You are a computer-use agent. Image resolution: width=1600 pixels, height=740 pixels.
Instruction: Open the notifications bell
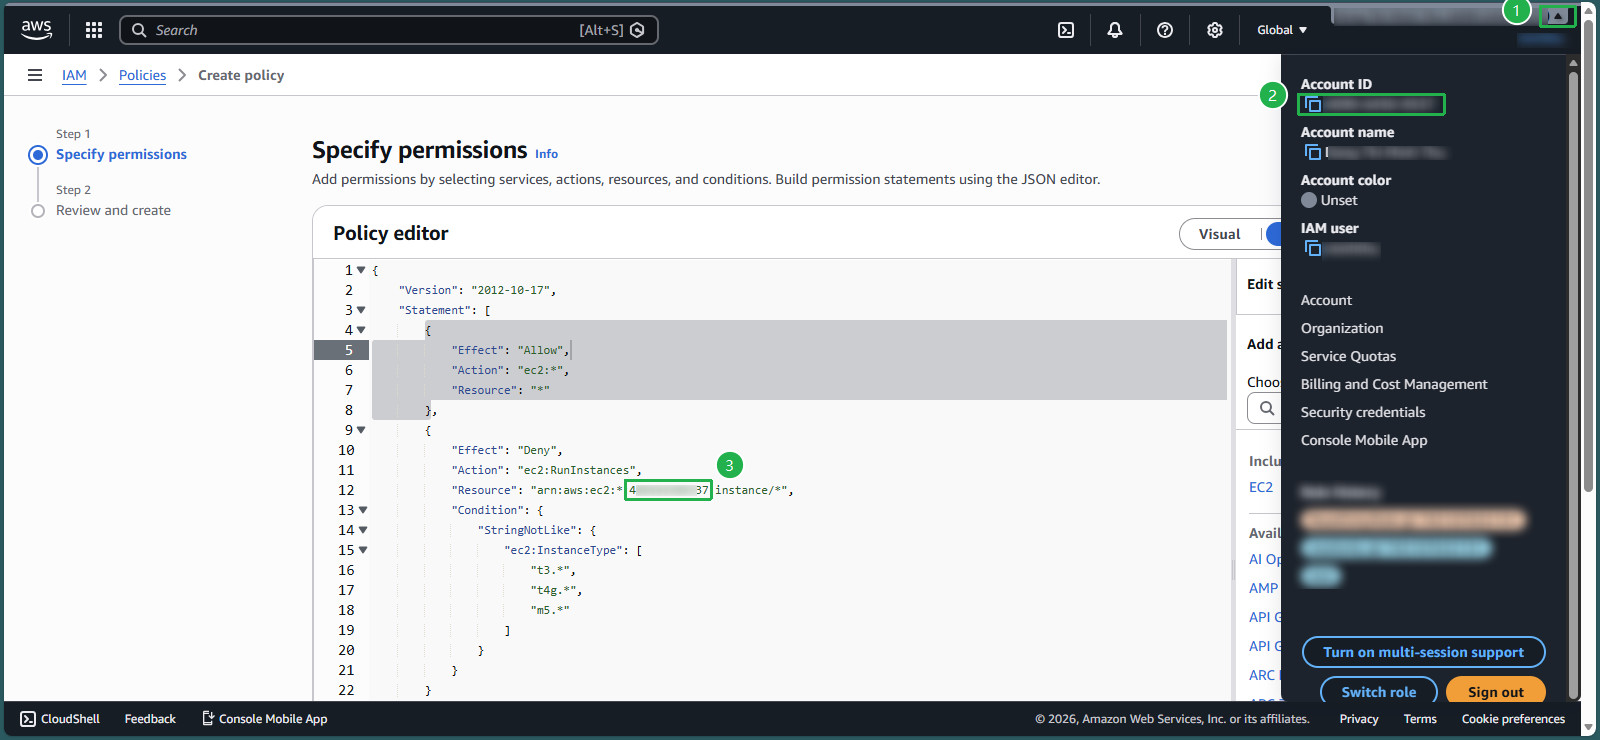pos(1115,30)
